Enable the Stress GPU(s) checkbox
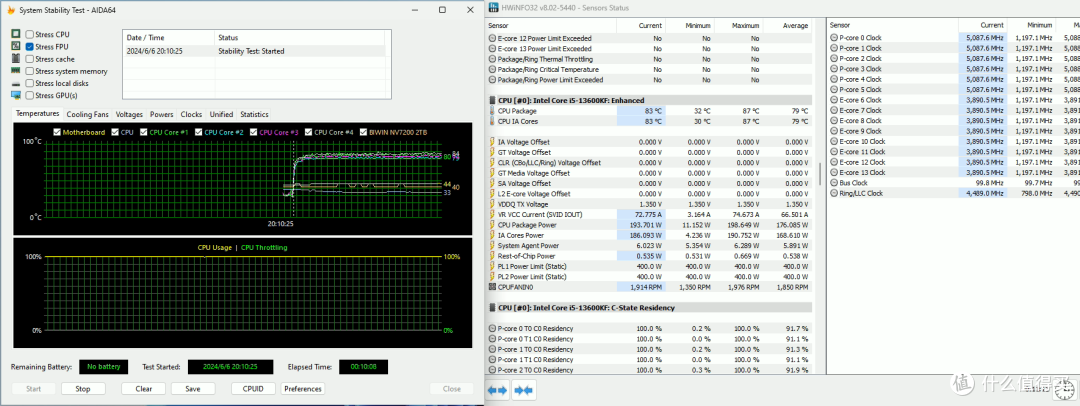1080x406 pixels. pos(30,96)
